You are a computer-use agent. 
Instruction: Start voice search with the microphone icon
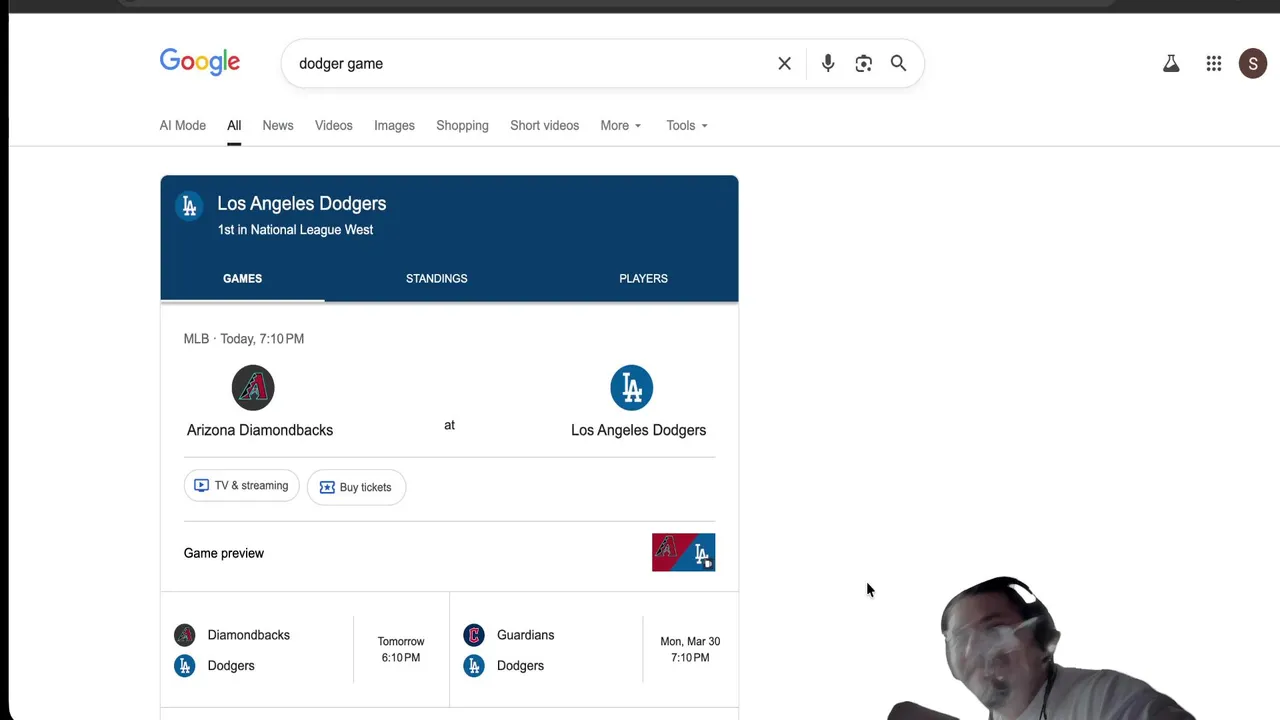(828, 64)
